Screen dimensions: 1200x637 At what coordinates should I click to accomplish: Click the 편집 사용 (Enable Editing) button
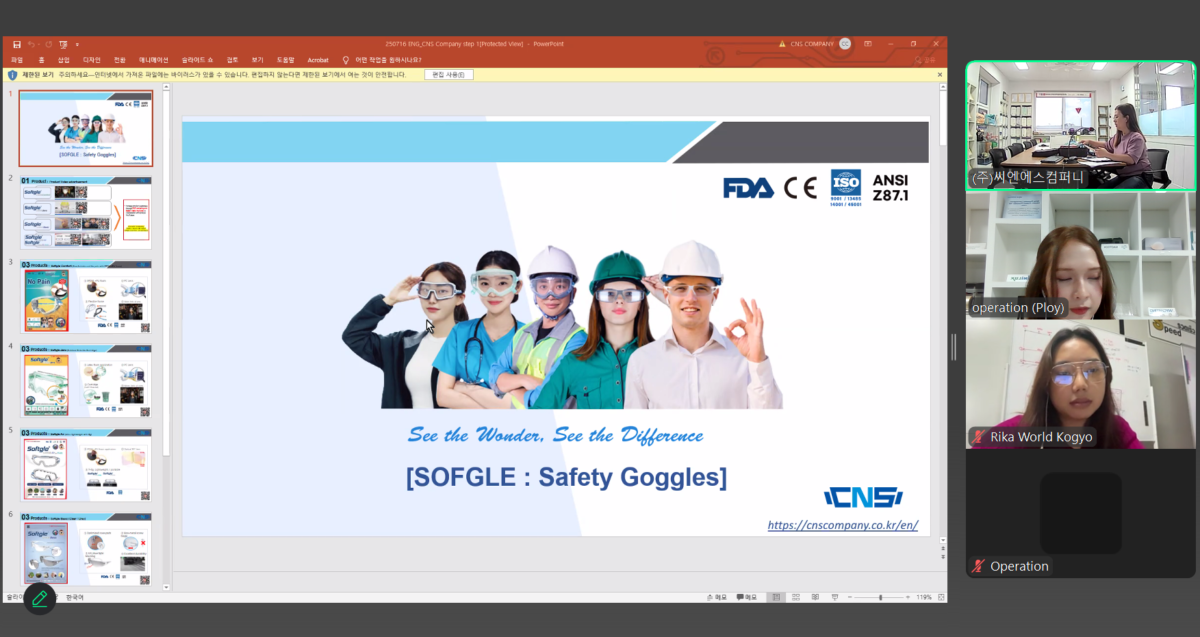click(449, 75)
